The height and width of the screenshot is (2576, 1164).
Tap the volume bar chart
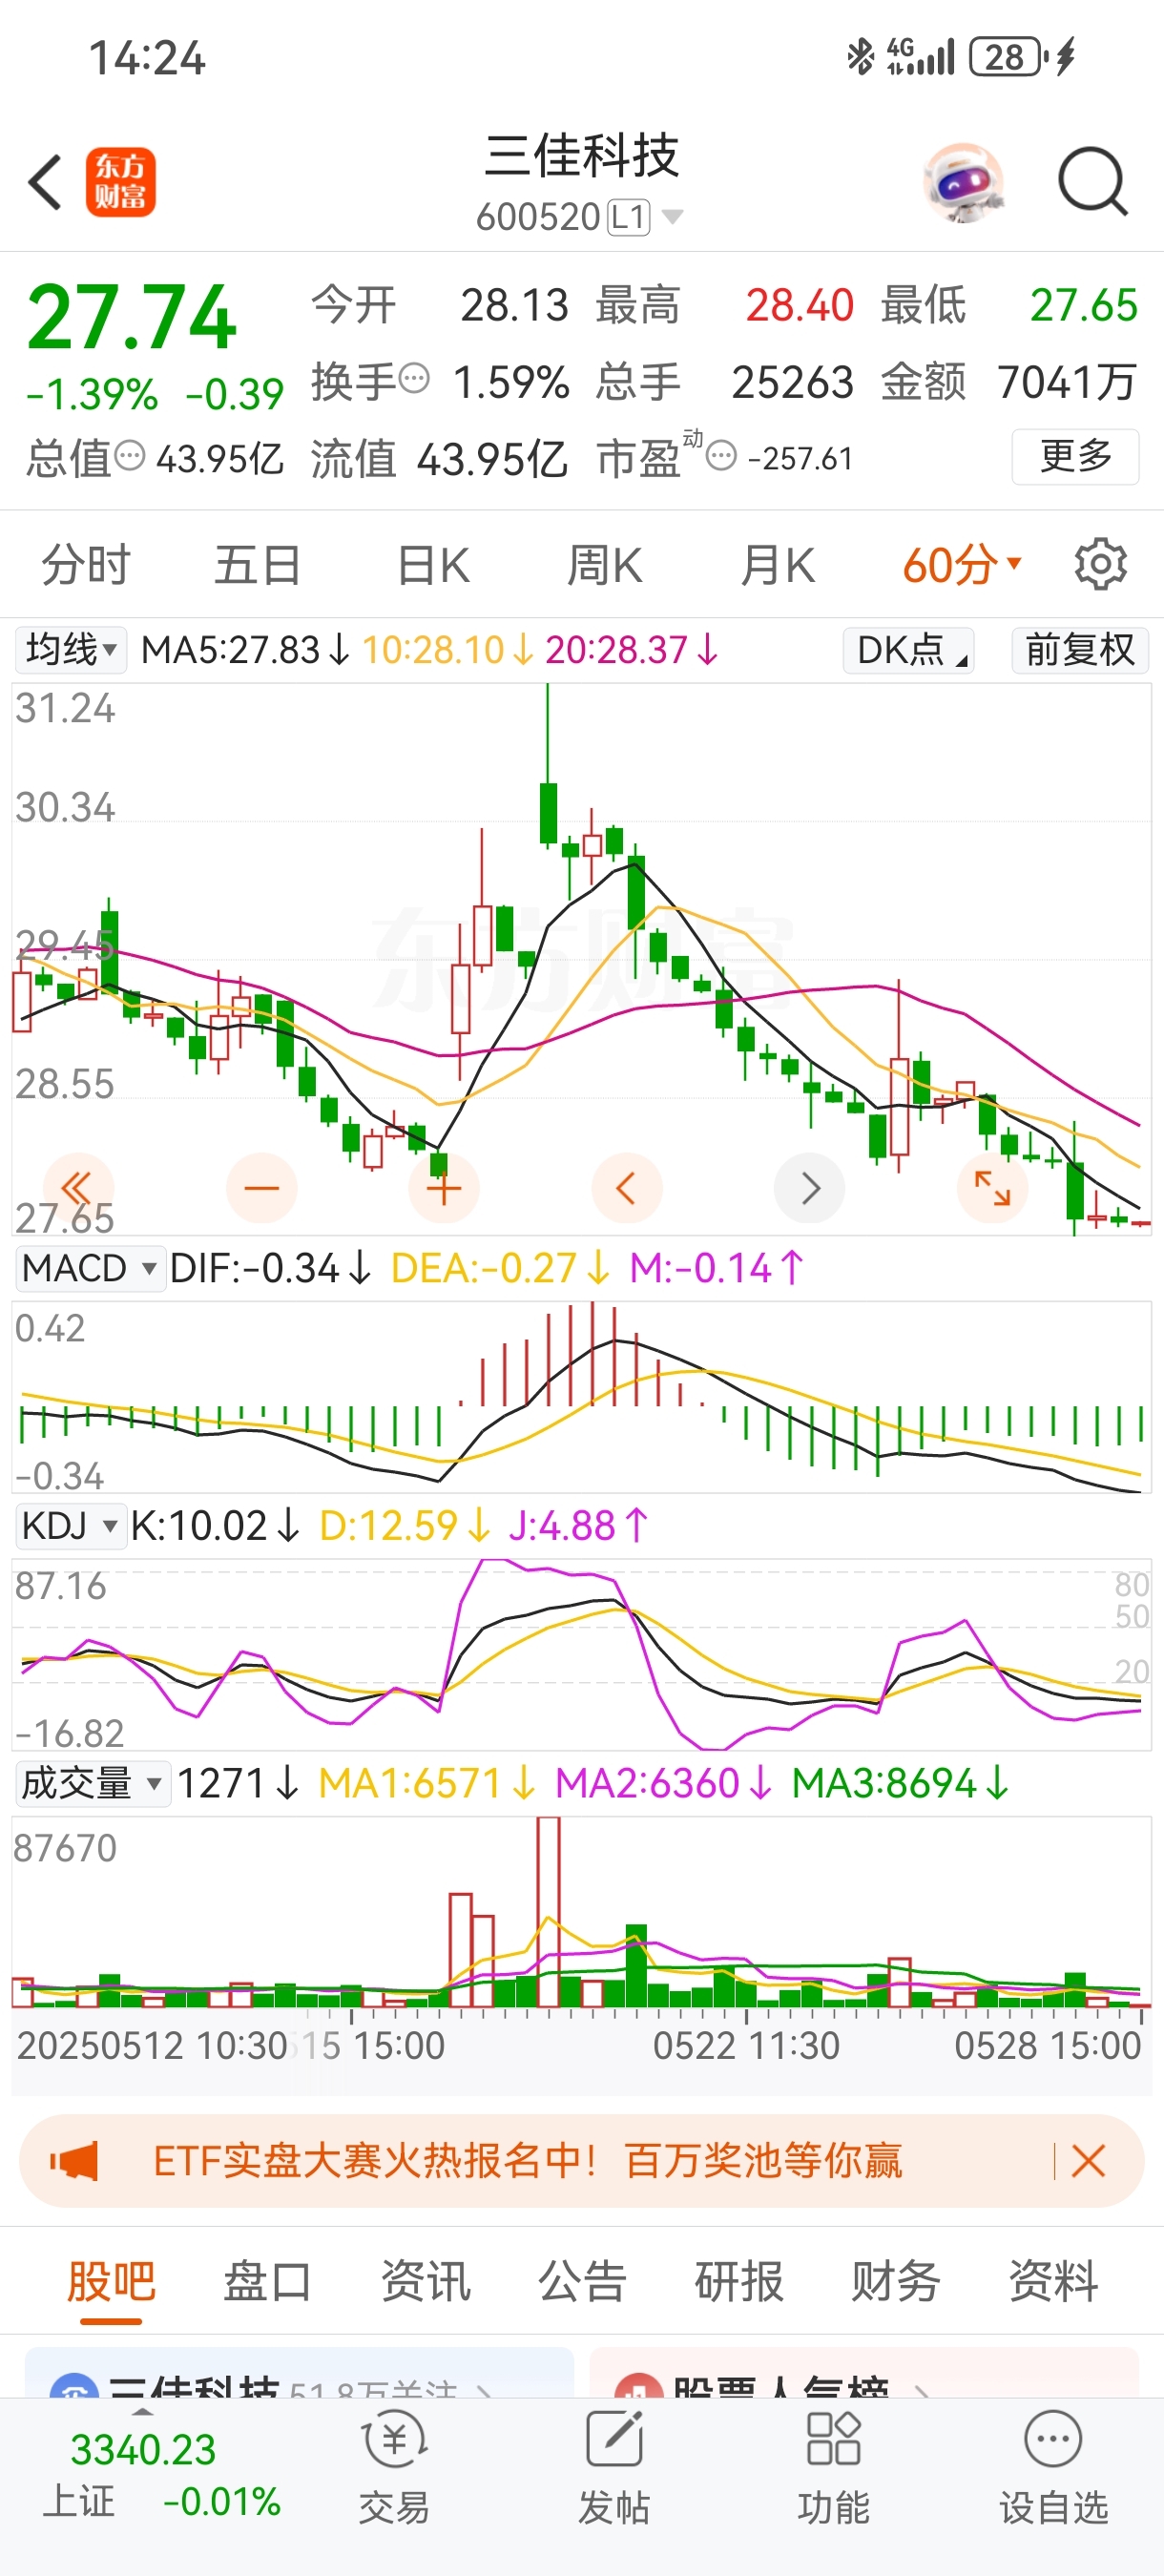582,1912
